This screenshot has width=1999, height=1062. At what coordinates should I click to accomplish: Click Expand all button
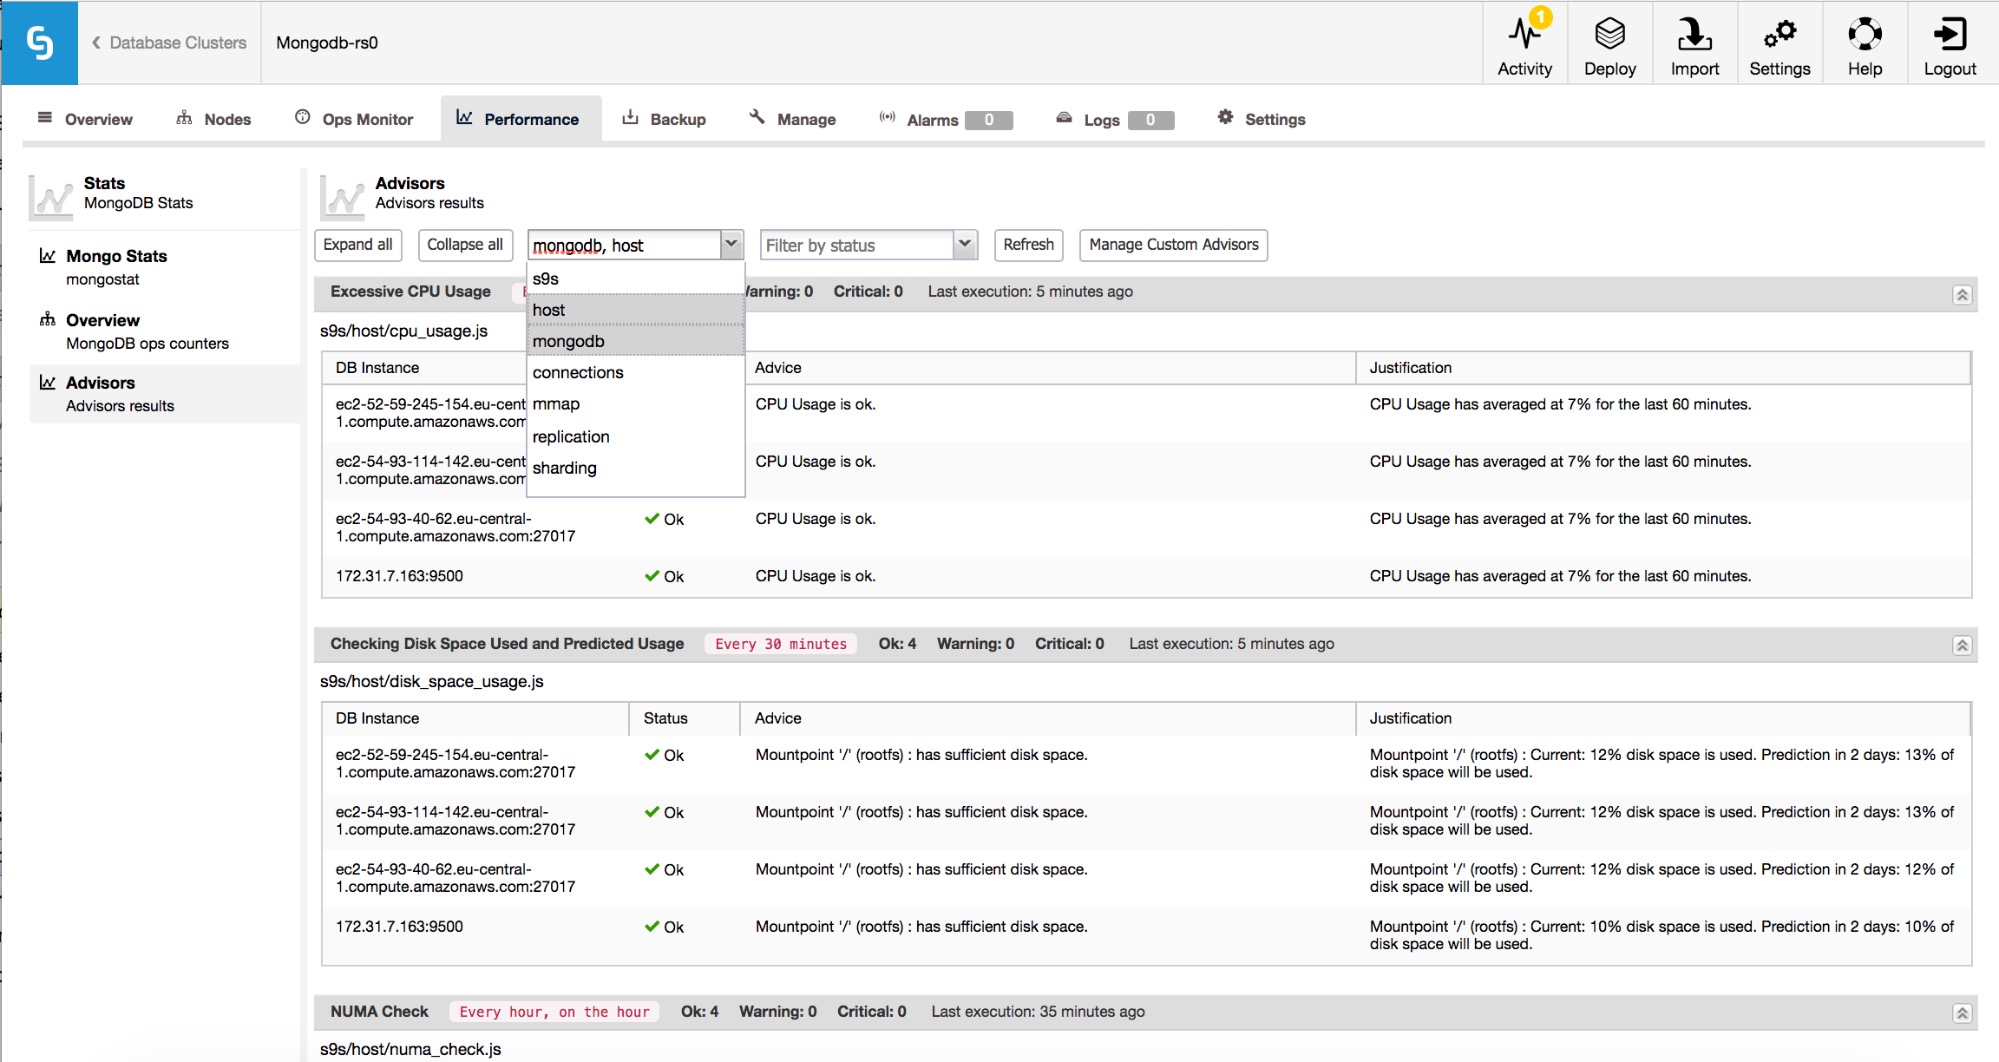[358, 245]
